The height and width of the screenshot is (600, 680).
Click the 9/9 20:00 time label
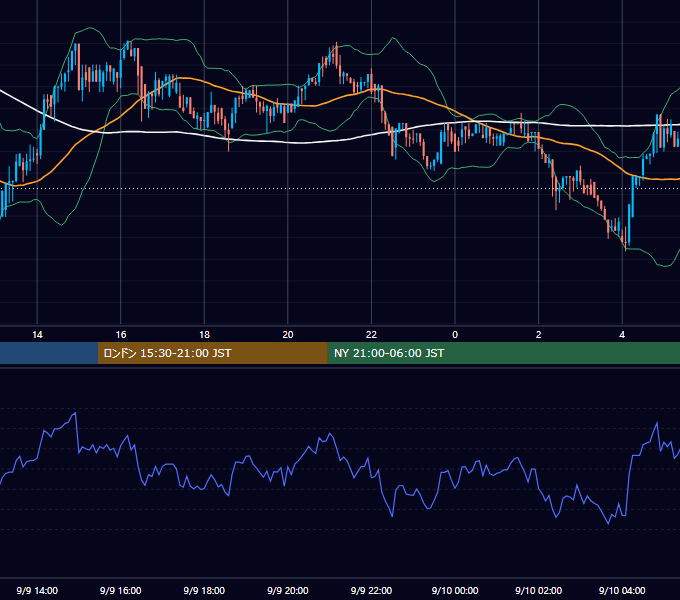point(288,590)
